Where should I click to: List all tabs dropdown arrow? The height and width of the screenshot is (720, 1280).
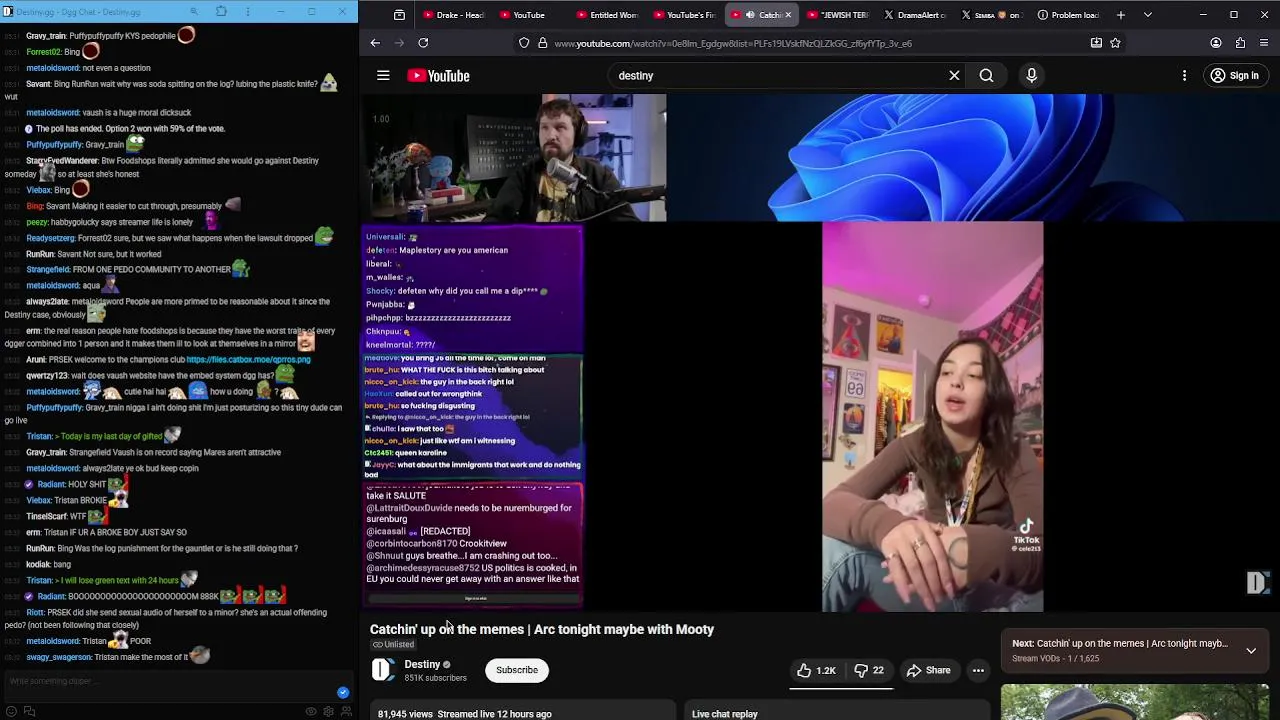coord(1147,15)
